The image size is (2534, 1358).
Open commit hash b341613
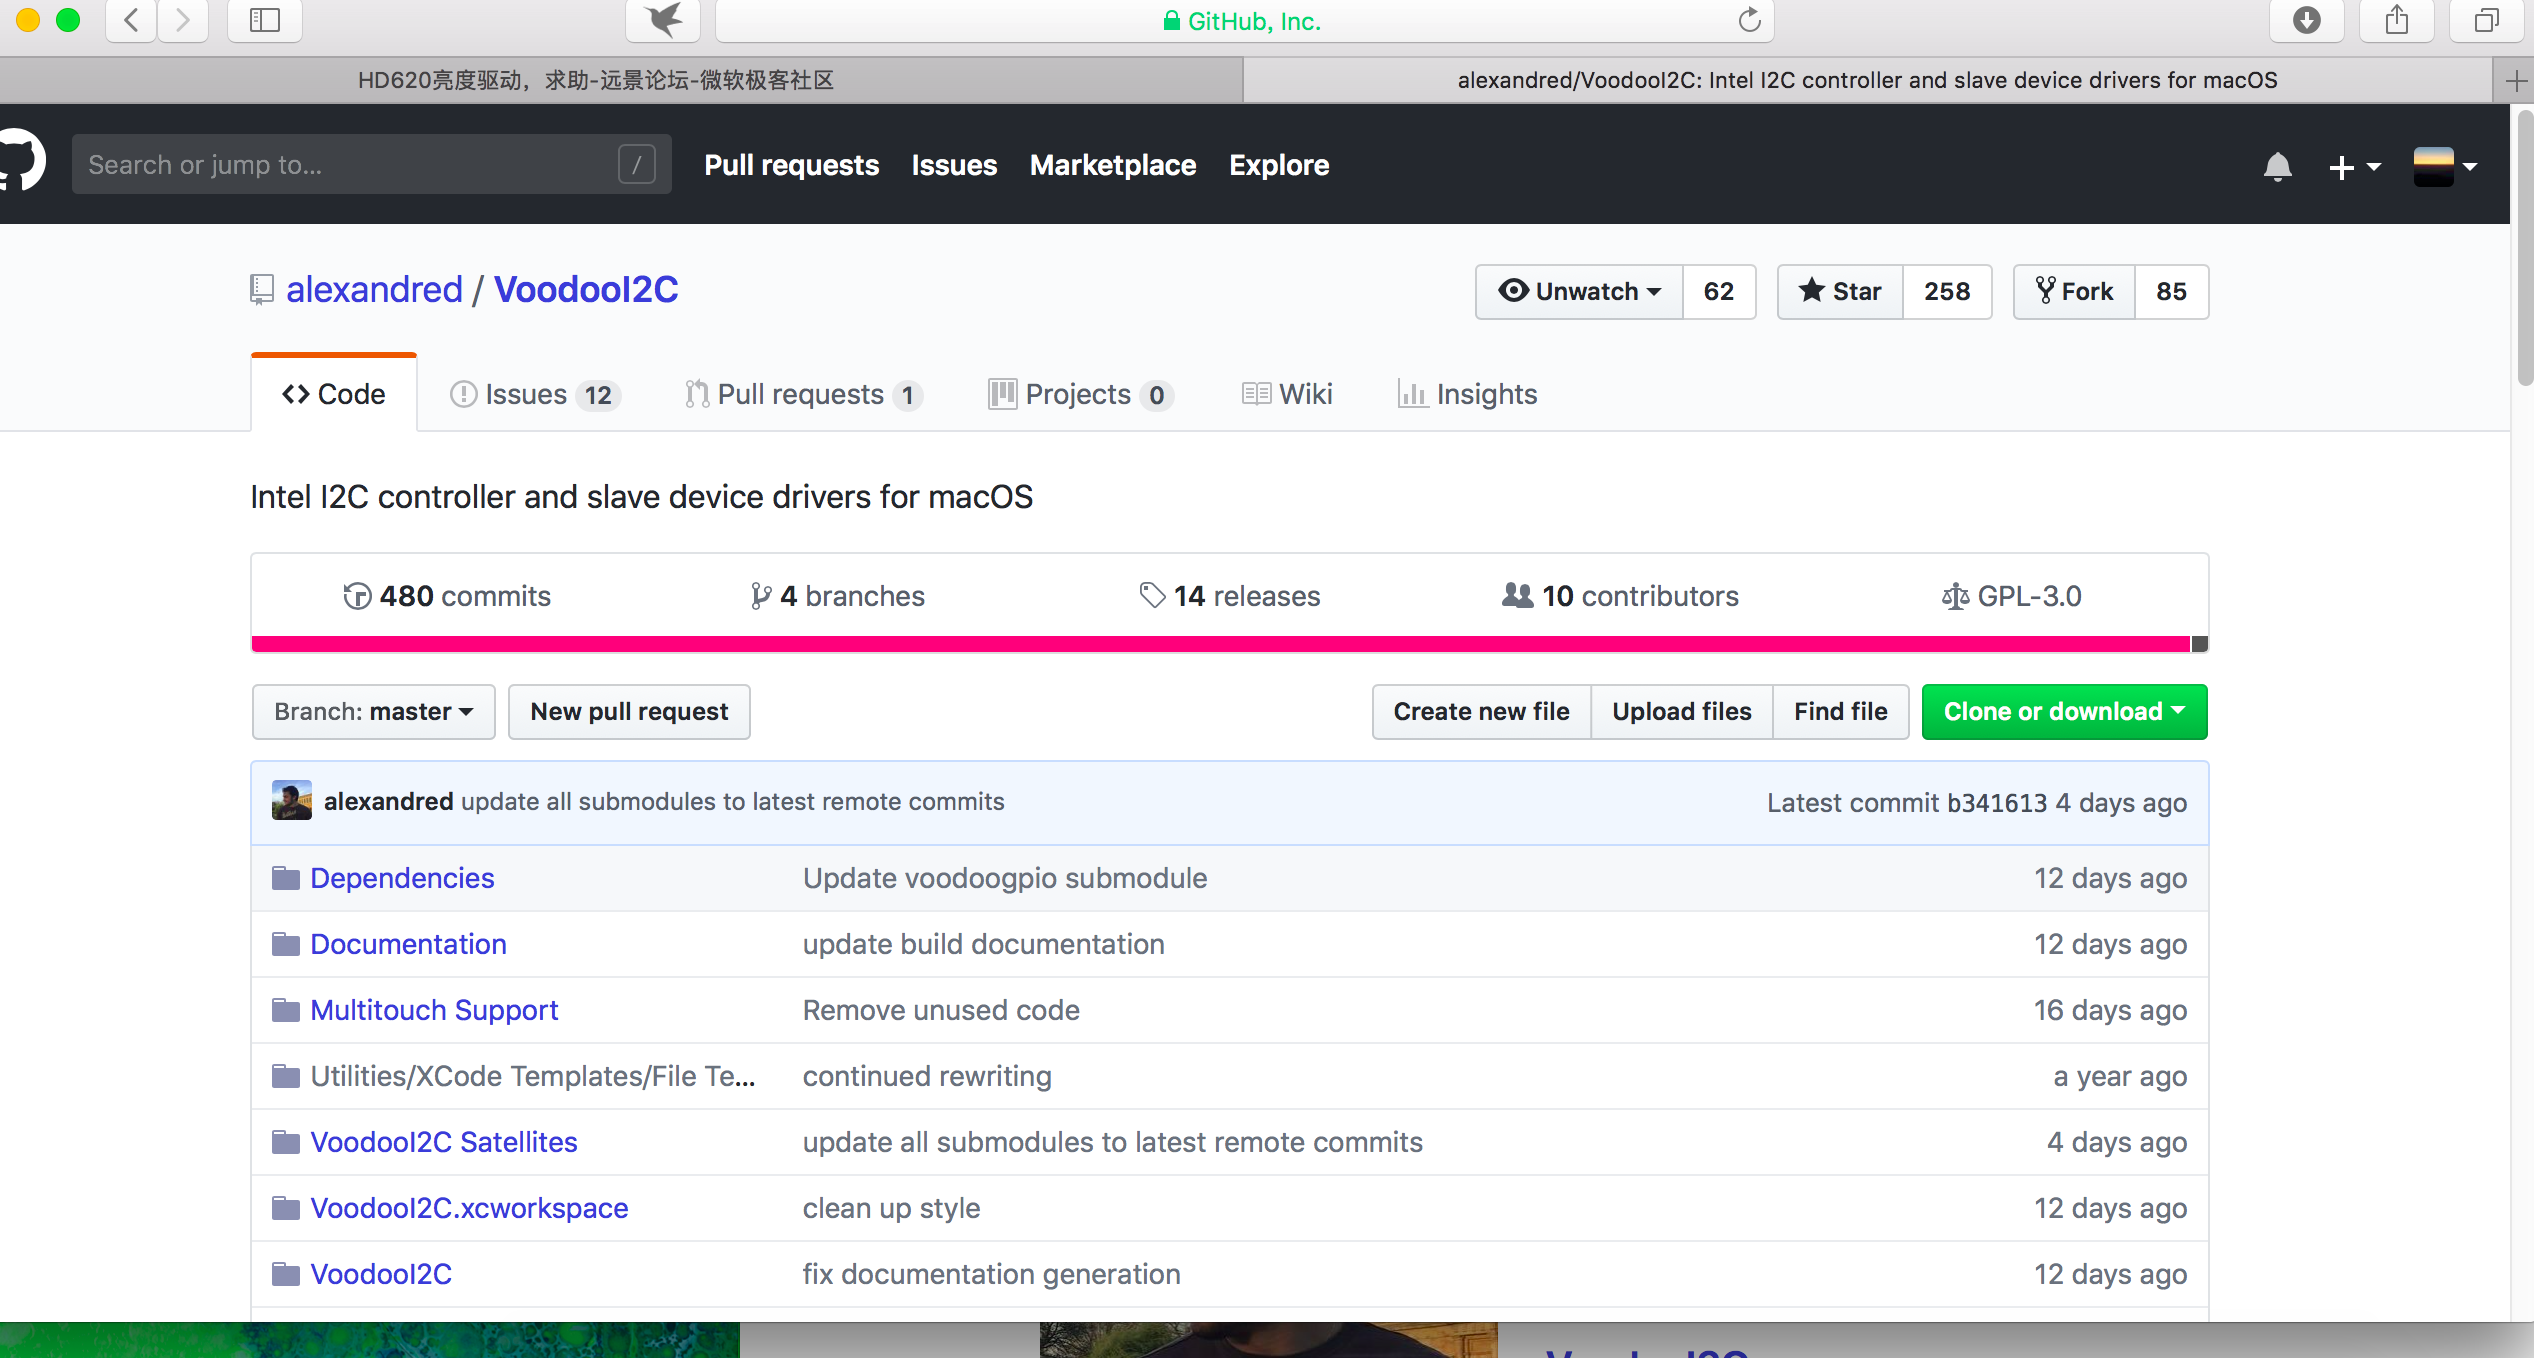[1997, 803]
